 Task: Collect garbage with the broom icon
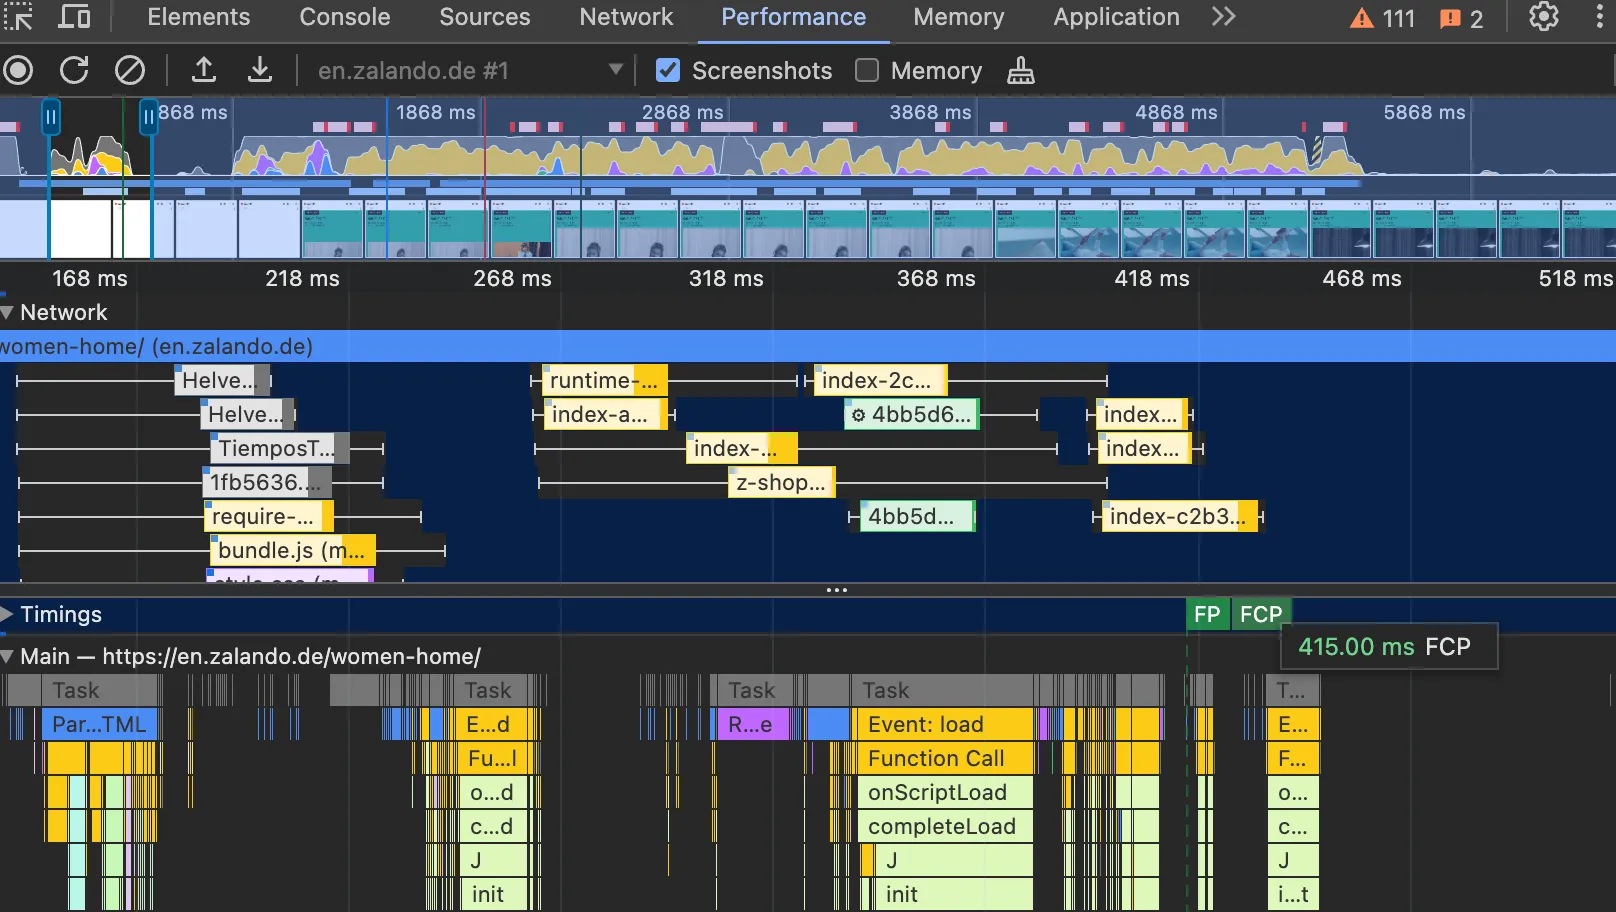click(1021, 71)
